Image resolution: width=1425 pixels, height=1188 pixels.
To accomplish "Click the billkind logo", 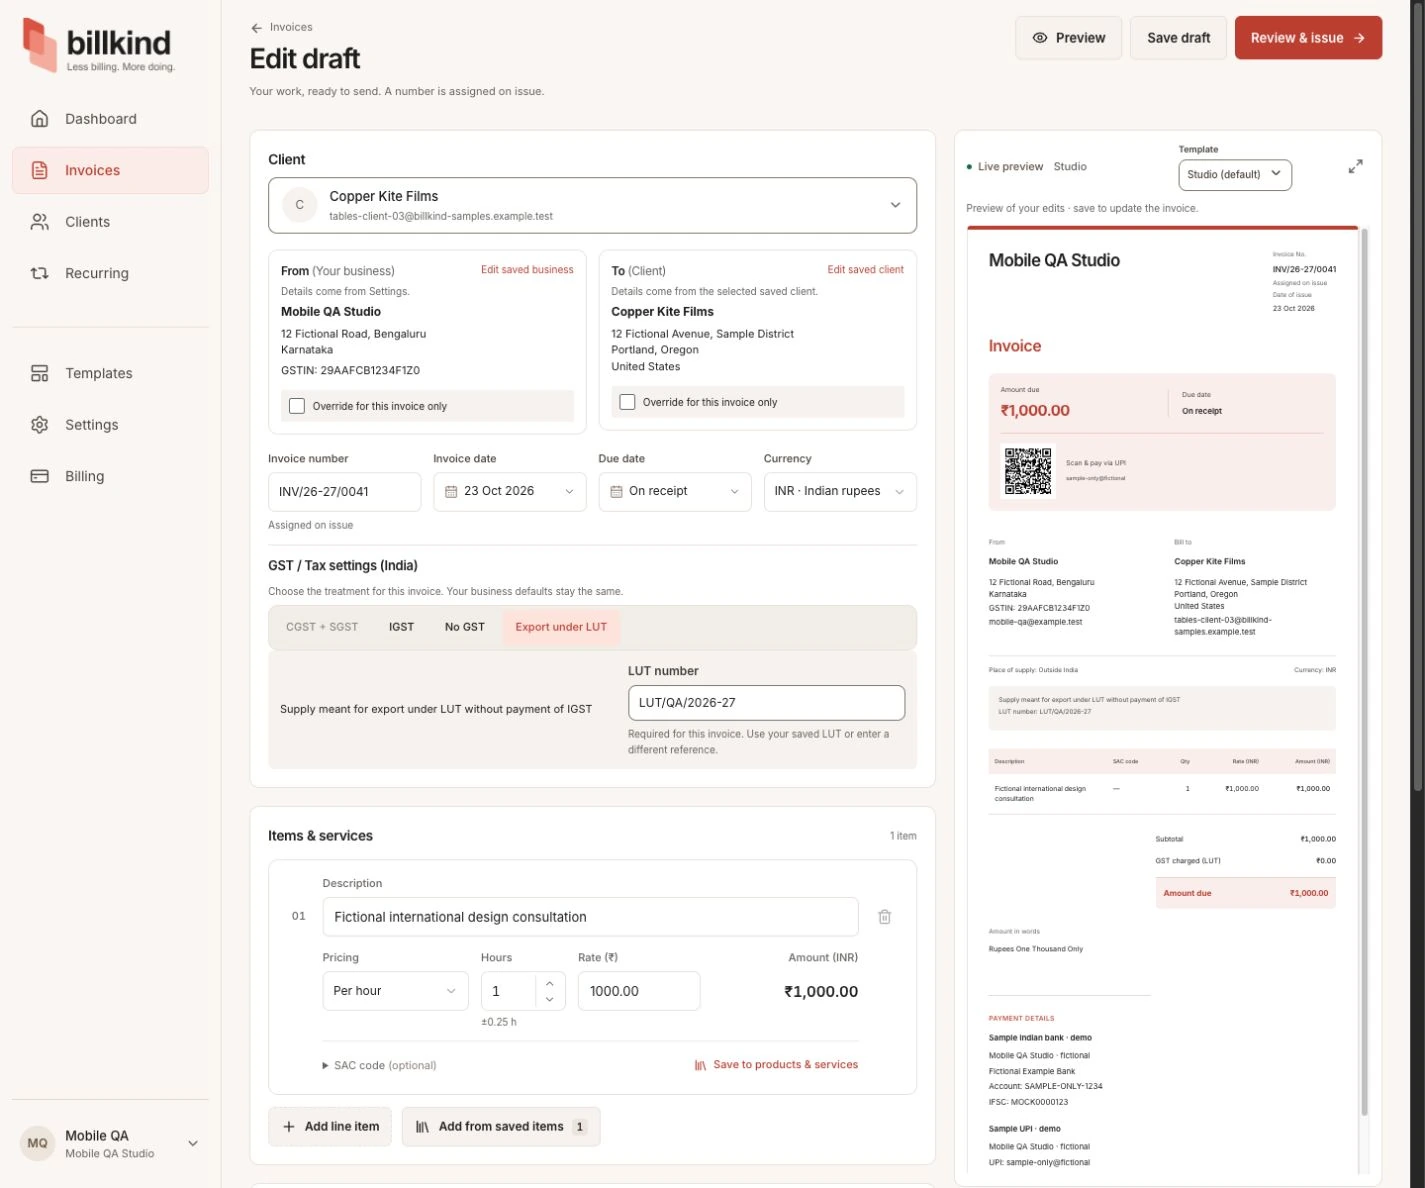I will (98, 45).
